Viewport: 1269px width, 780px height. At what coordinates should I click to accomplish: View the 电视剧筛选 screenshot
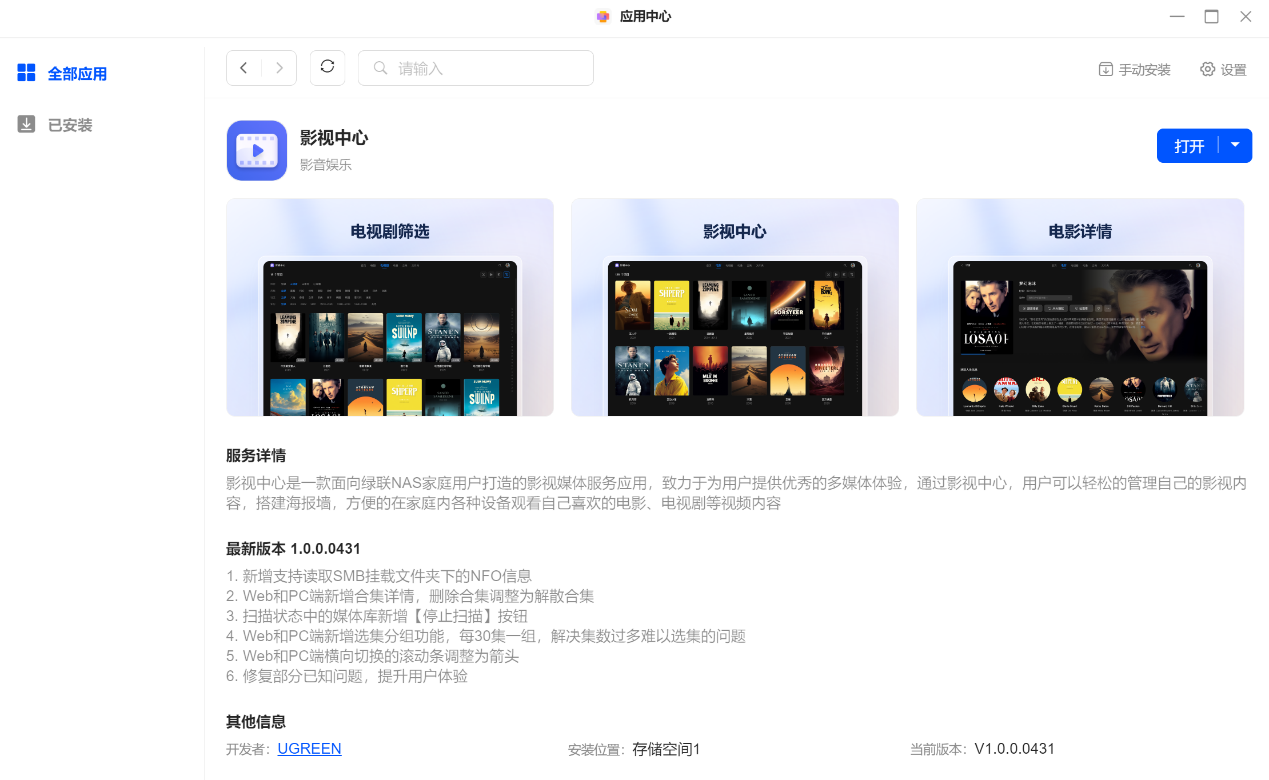coord(390,307)
